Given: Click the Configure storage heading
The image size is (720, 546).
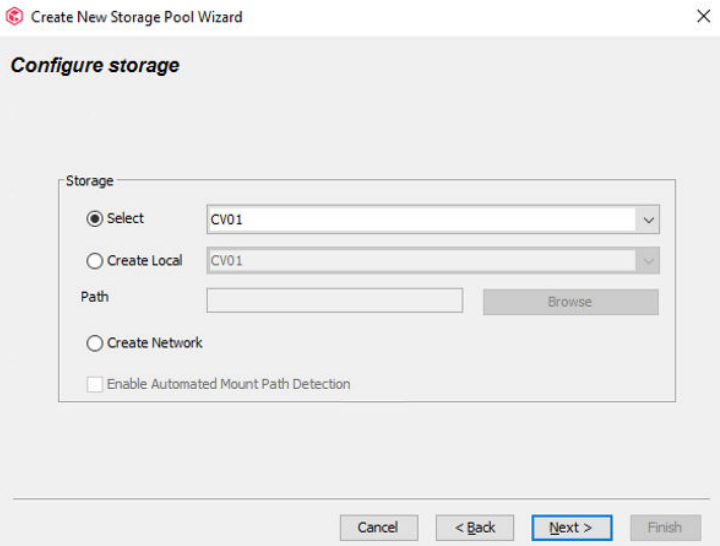Looking at the screenshot, I should click(x=95, y=66).
